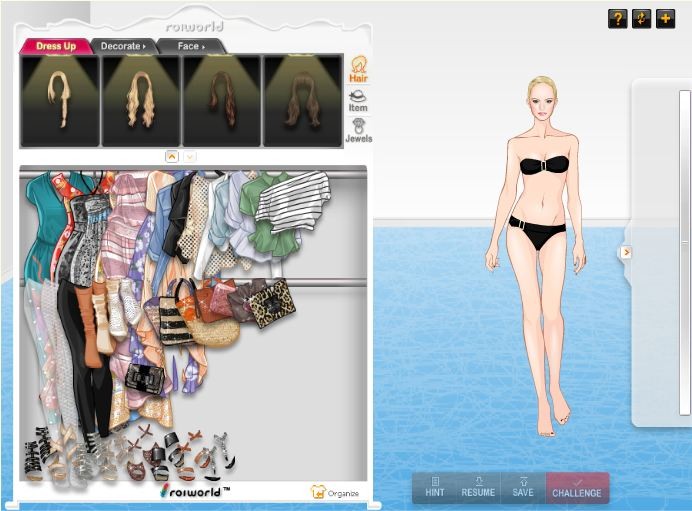
Task: Pick the striped crop top from the wardrobe
Action: pos(293,199)
